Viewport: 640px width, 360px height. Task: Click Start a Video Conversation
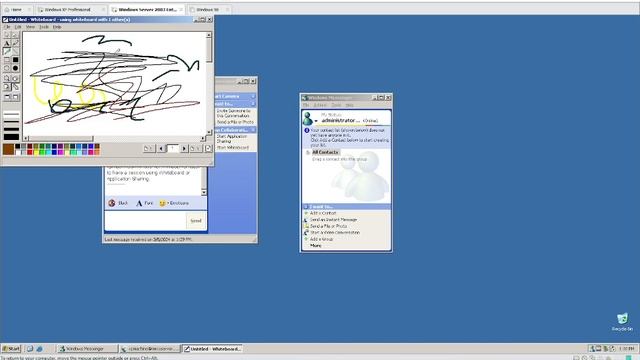click(335, 233)
